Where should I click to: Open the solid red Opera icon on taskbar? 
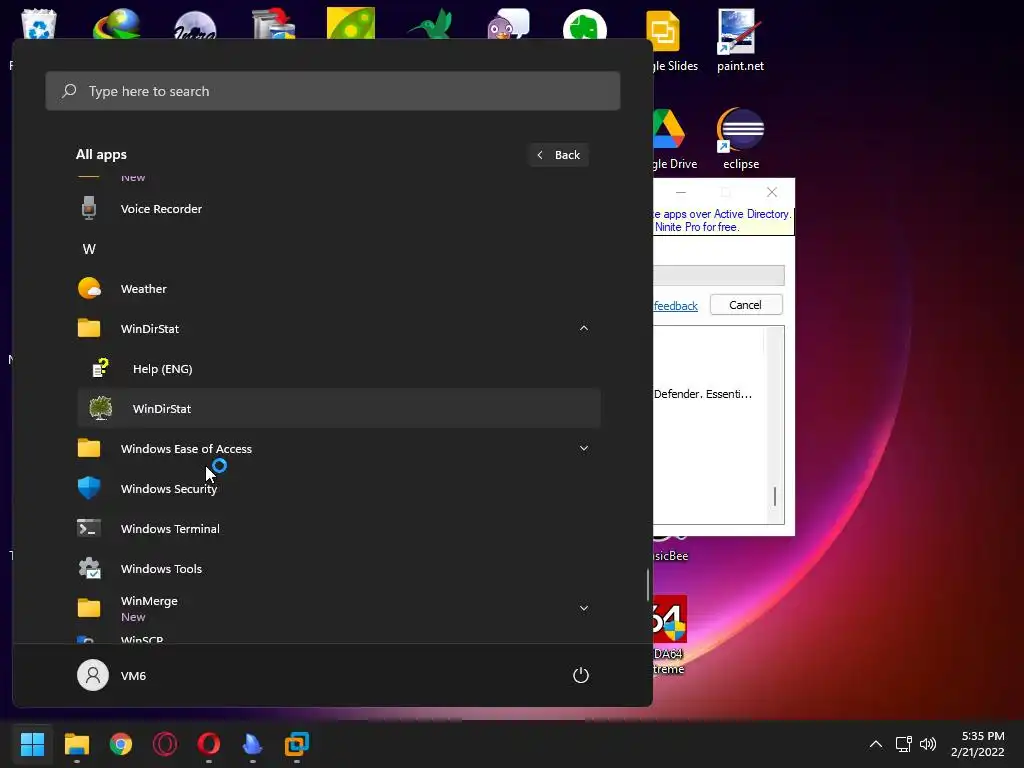point(208,744)
